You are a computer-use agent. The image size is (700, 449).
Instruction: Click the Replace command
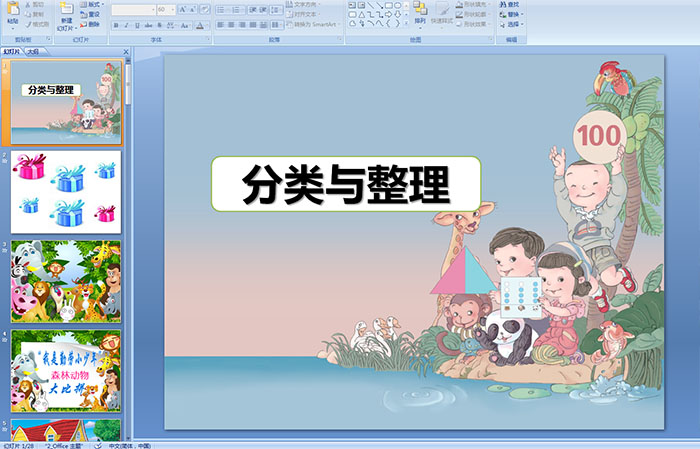click(x=511, y=14)
